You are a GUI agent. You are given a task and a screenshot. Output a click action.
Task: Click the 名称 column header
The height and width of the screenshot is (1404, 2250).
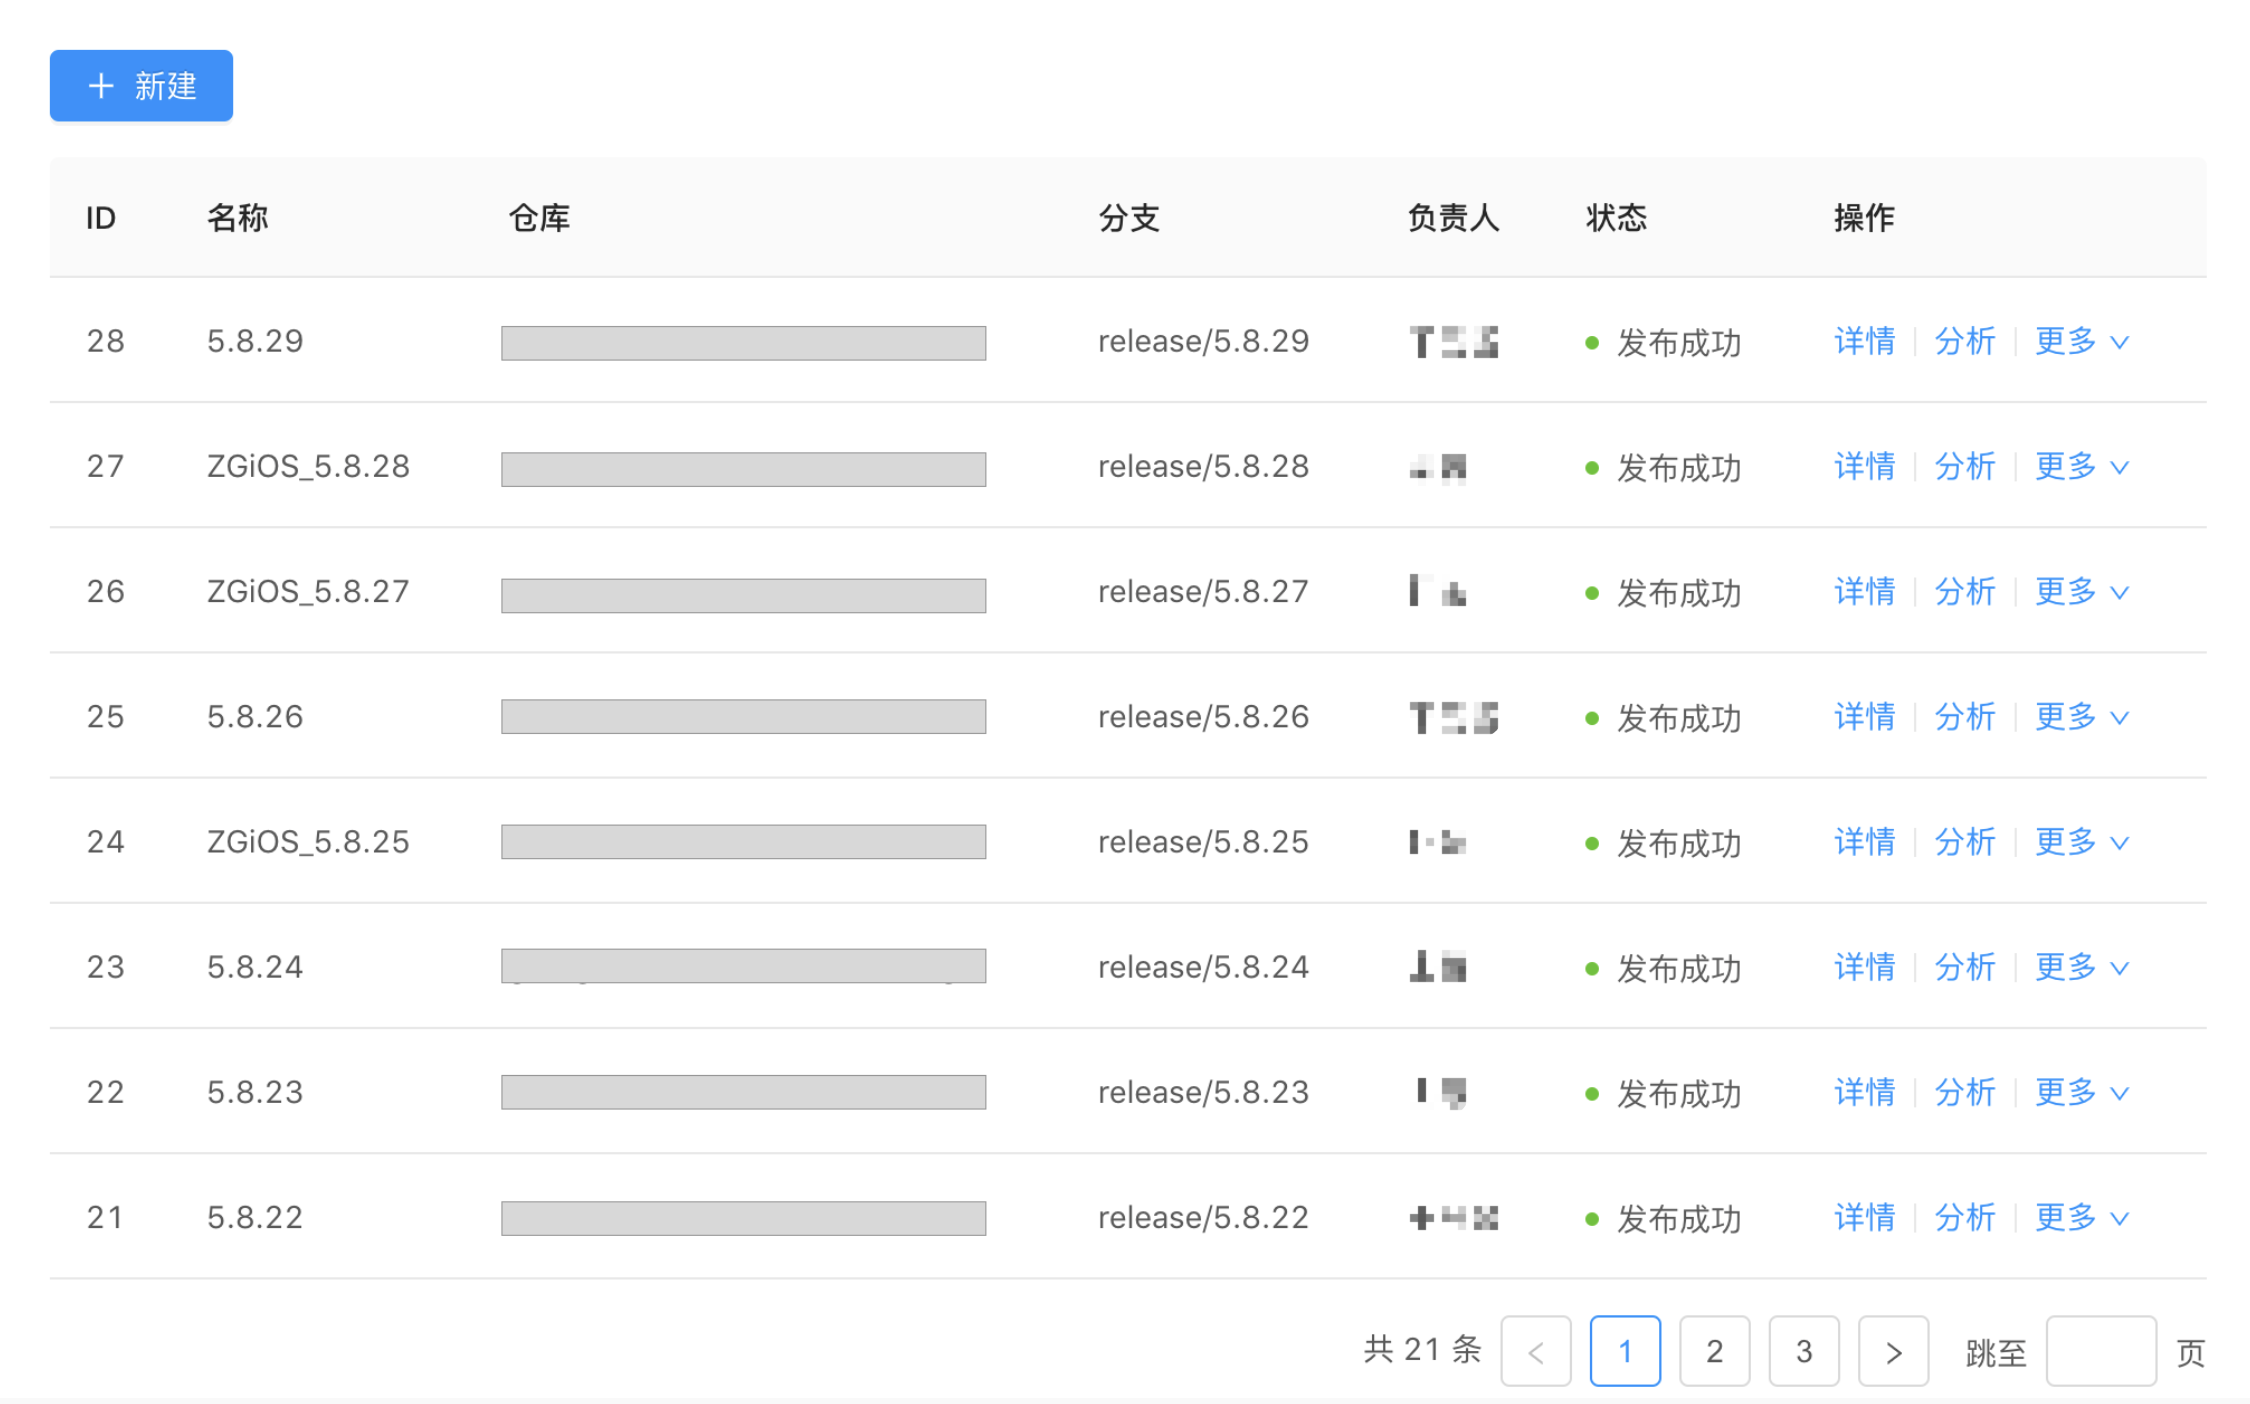(237, 217)
